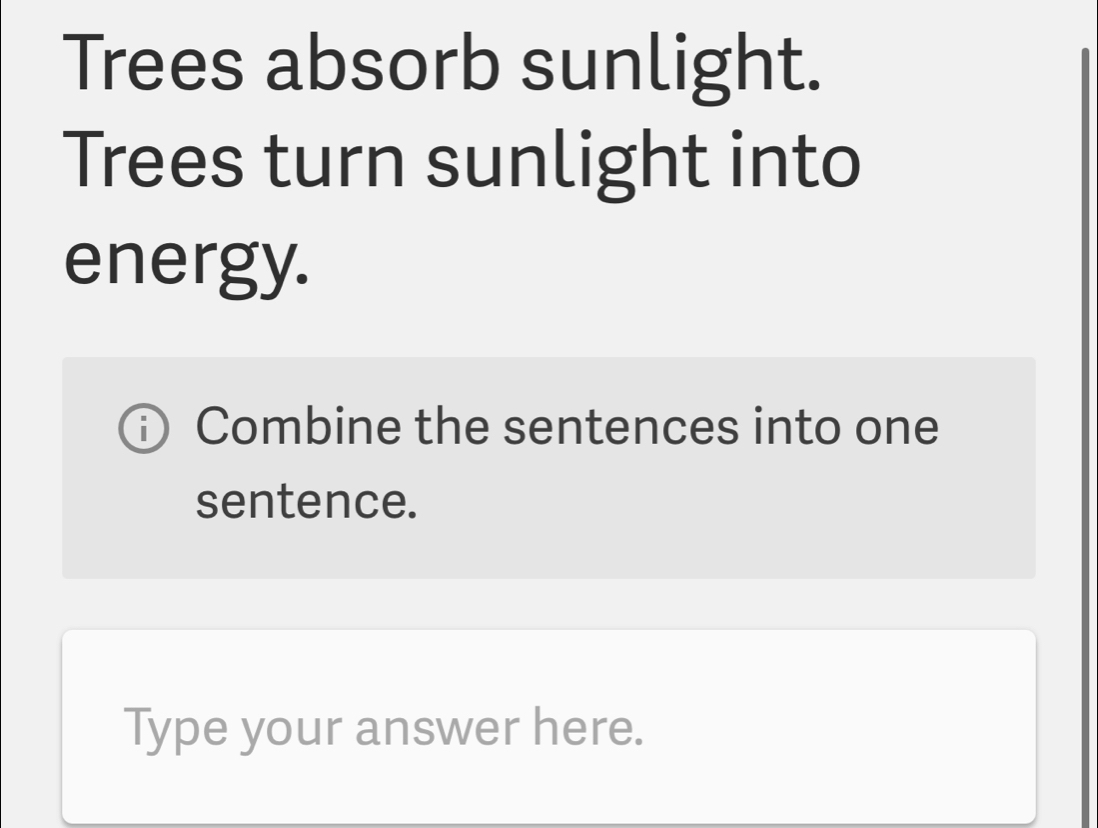Select the information symbol beside the instructions
Viewport: 1098px width, 828px height.
pos(143,427)
